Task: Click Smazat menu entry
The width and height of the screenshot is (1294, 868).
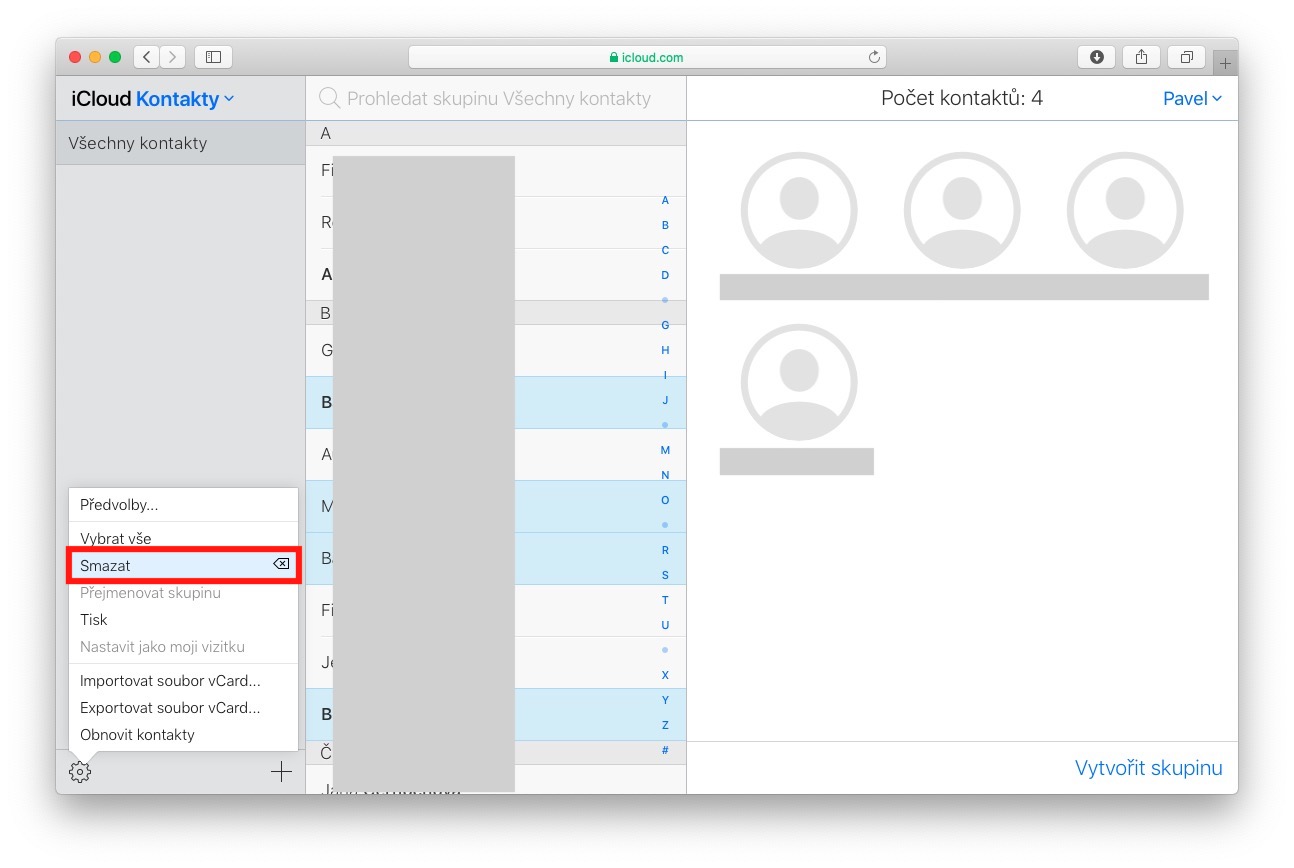Action: [183, 565]
